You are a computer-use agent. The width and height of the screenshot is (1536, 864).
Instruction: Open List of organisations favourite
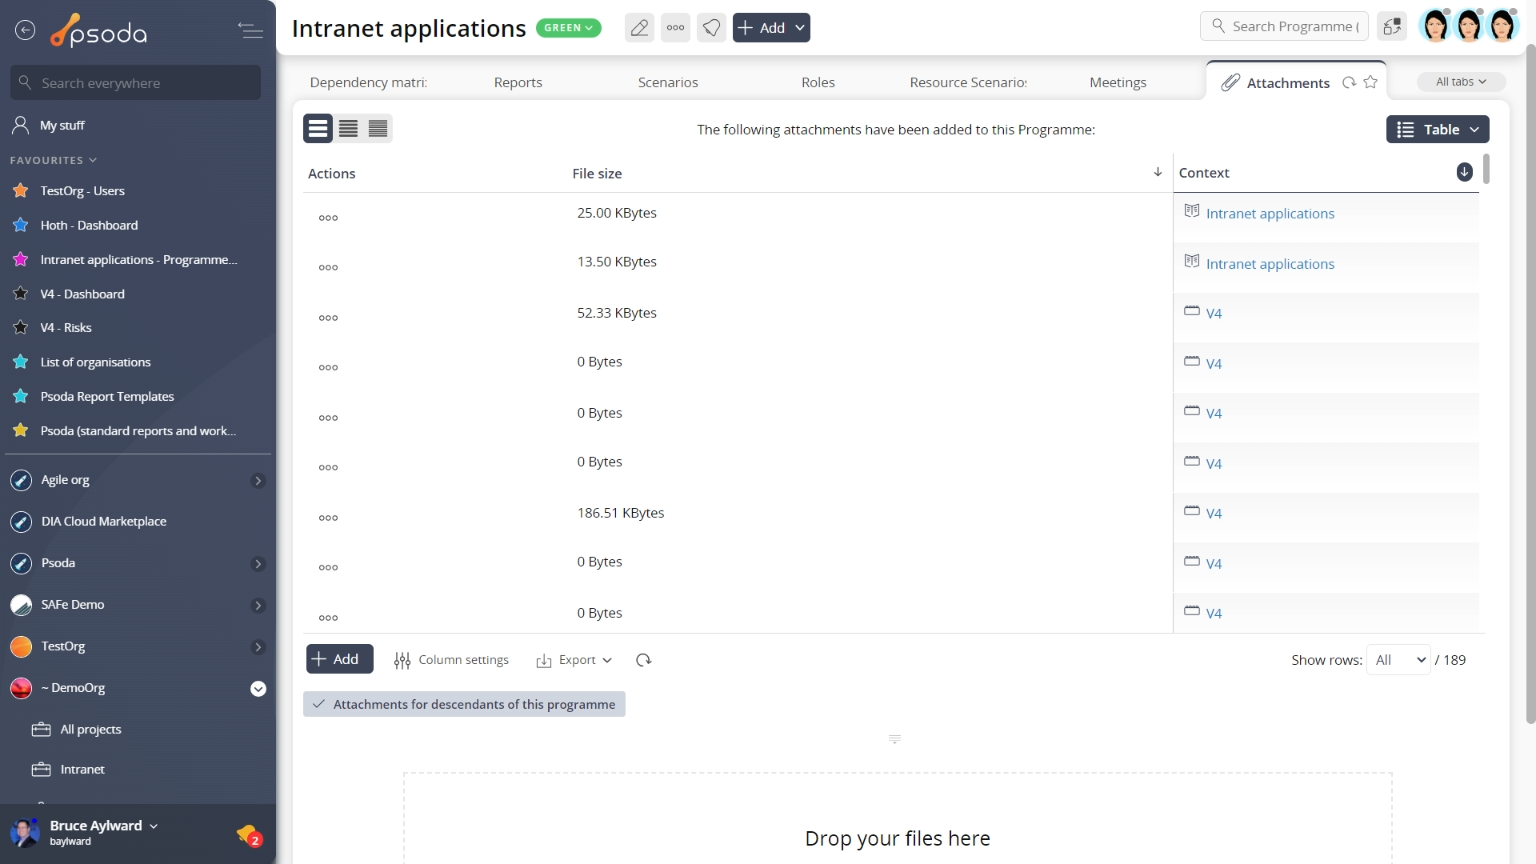pyautogui.click(x=95, y=362)
